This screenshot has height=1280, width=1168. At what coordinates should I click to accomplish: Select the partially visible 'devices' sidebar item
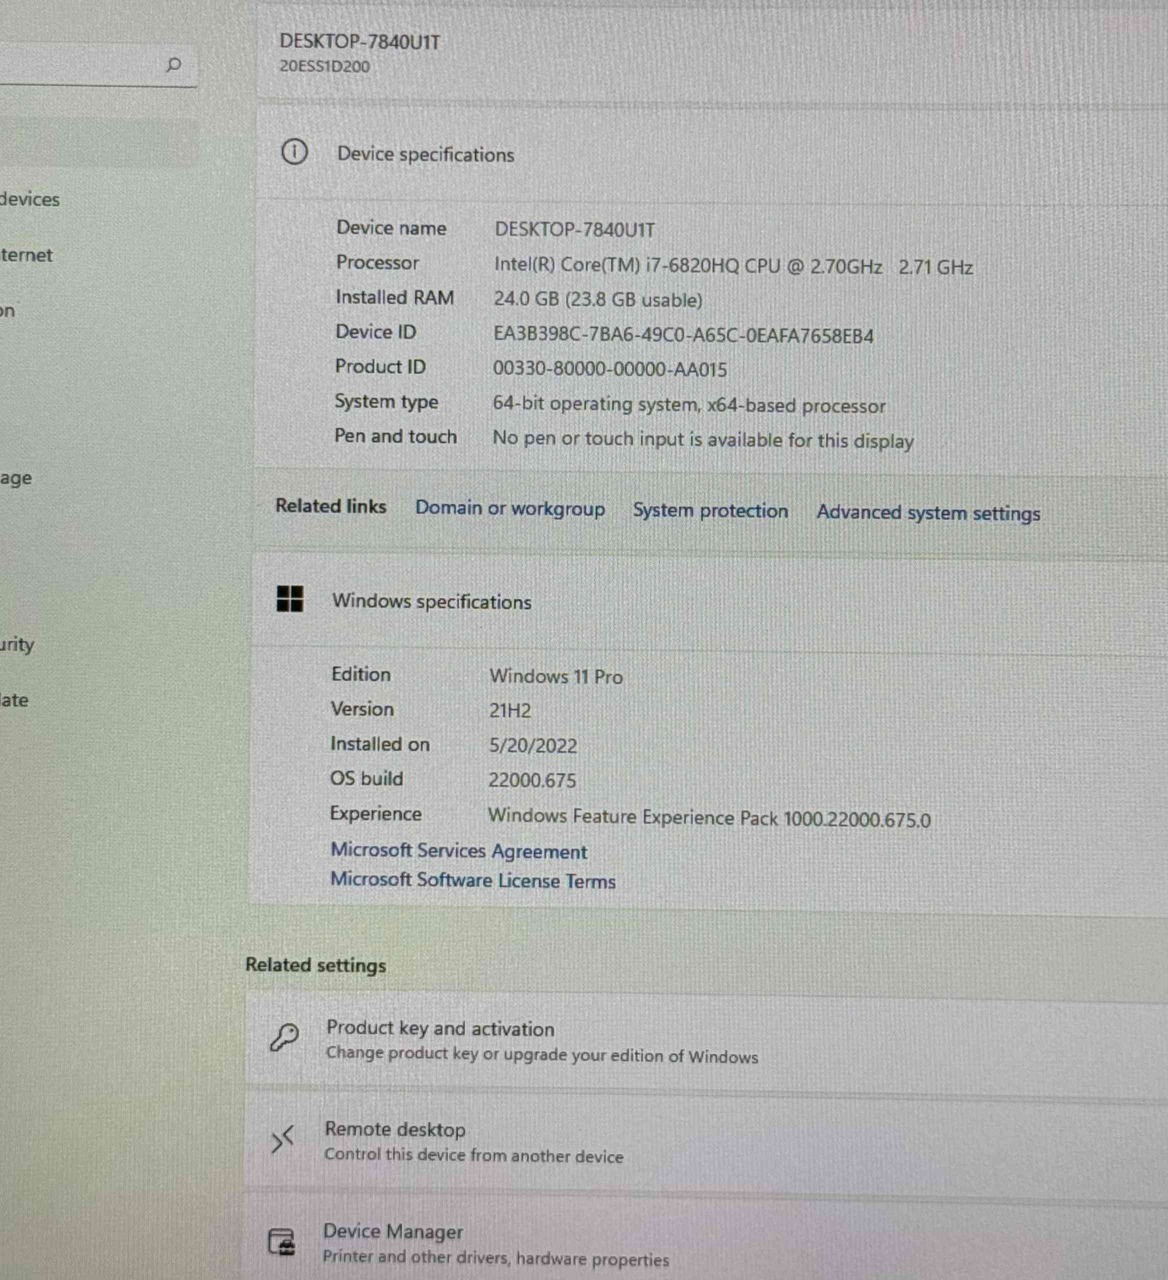pos(30,199)
